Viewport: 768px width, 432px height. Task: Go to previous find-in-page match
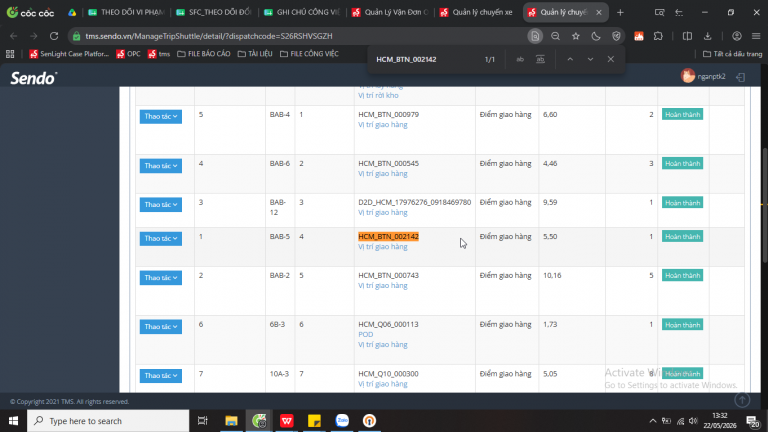pyautogui.click(x=570, y=59)
